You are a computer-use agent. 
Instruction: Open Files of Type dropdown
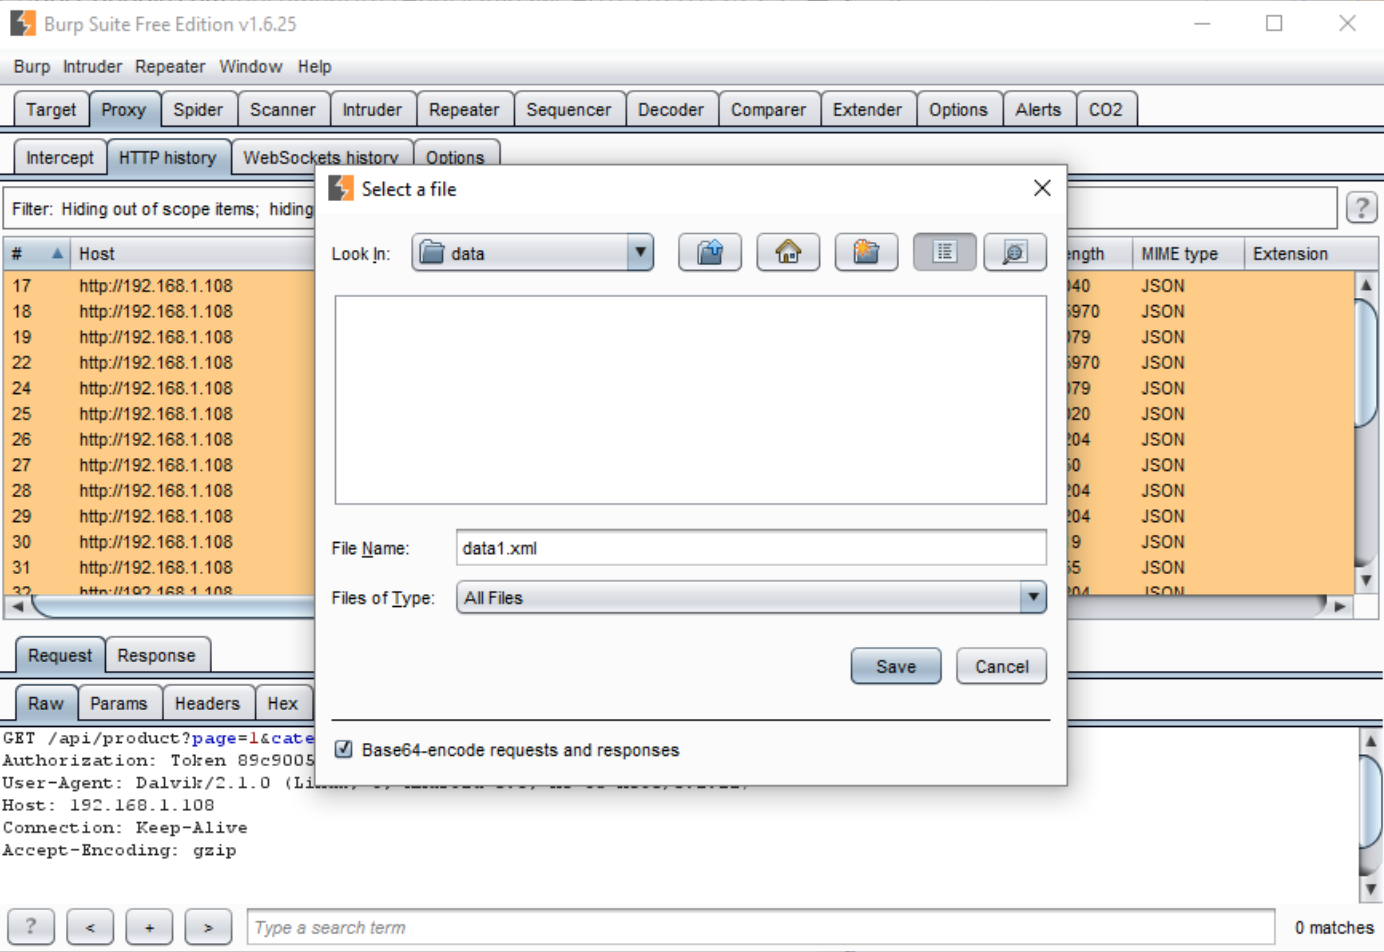coord(1033,597)
